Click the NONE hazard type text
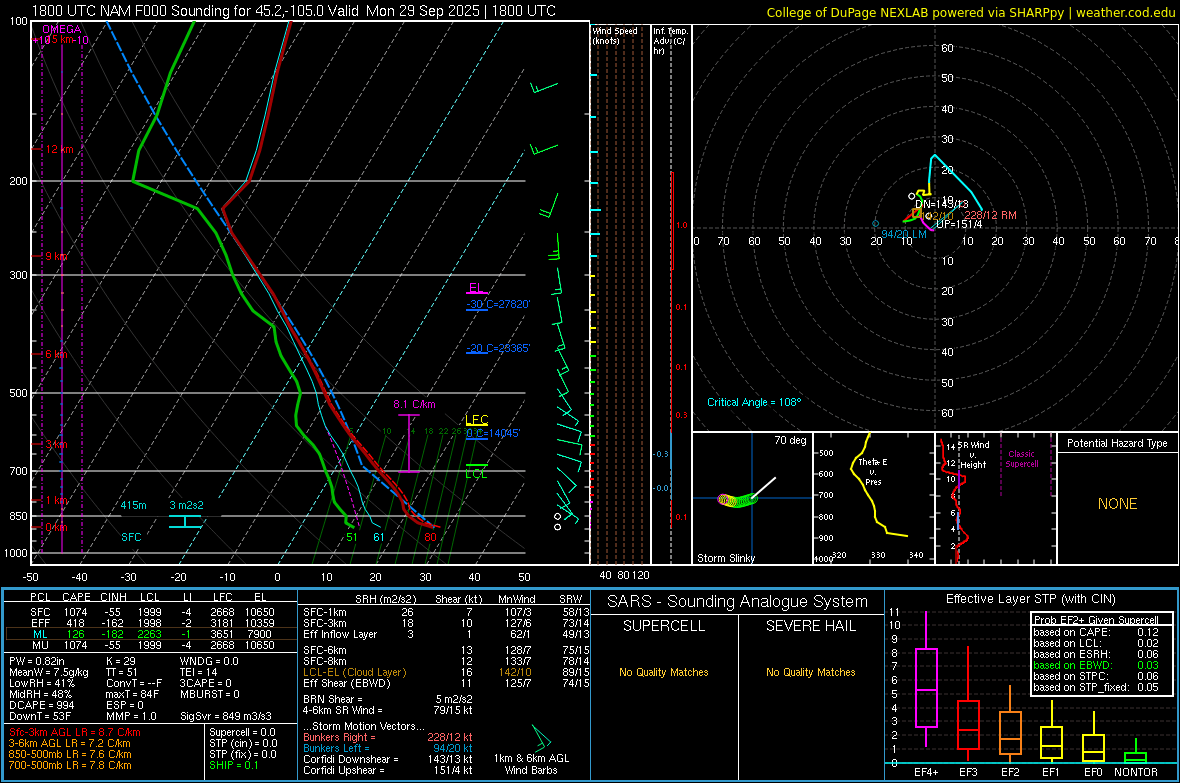 point(1117,504)
